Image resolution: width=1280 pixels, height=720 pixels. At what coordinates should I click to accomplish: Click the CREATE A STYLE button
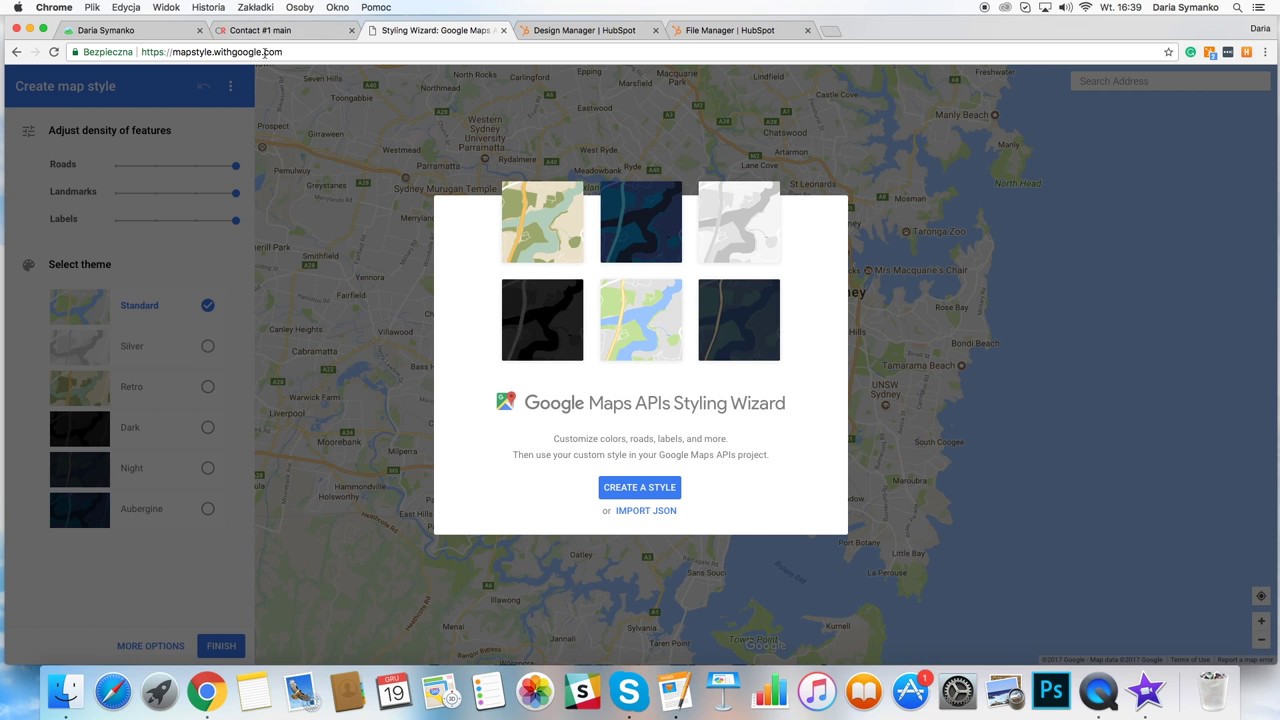coord(640,487)
